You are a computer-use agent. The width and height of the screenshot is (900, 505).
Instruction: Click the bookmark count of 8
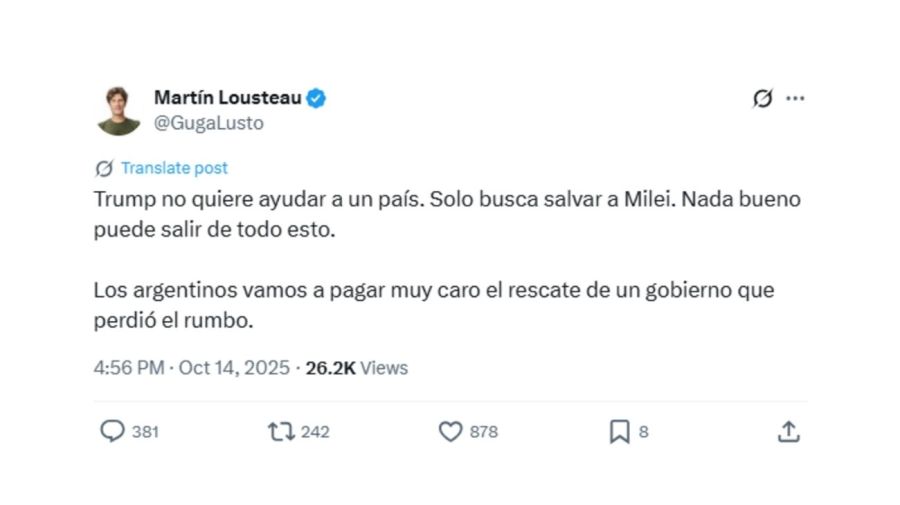(644, 432)
